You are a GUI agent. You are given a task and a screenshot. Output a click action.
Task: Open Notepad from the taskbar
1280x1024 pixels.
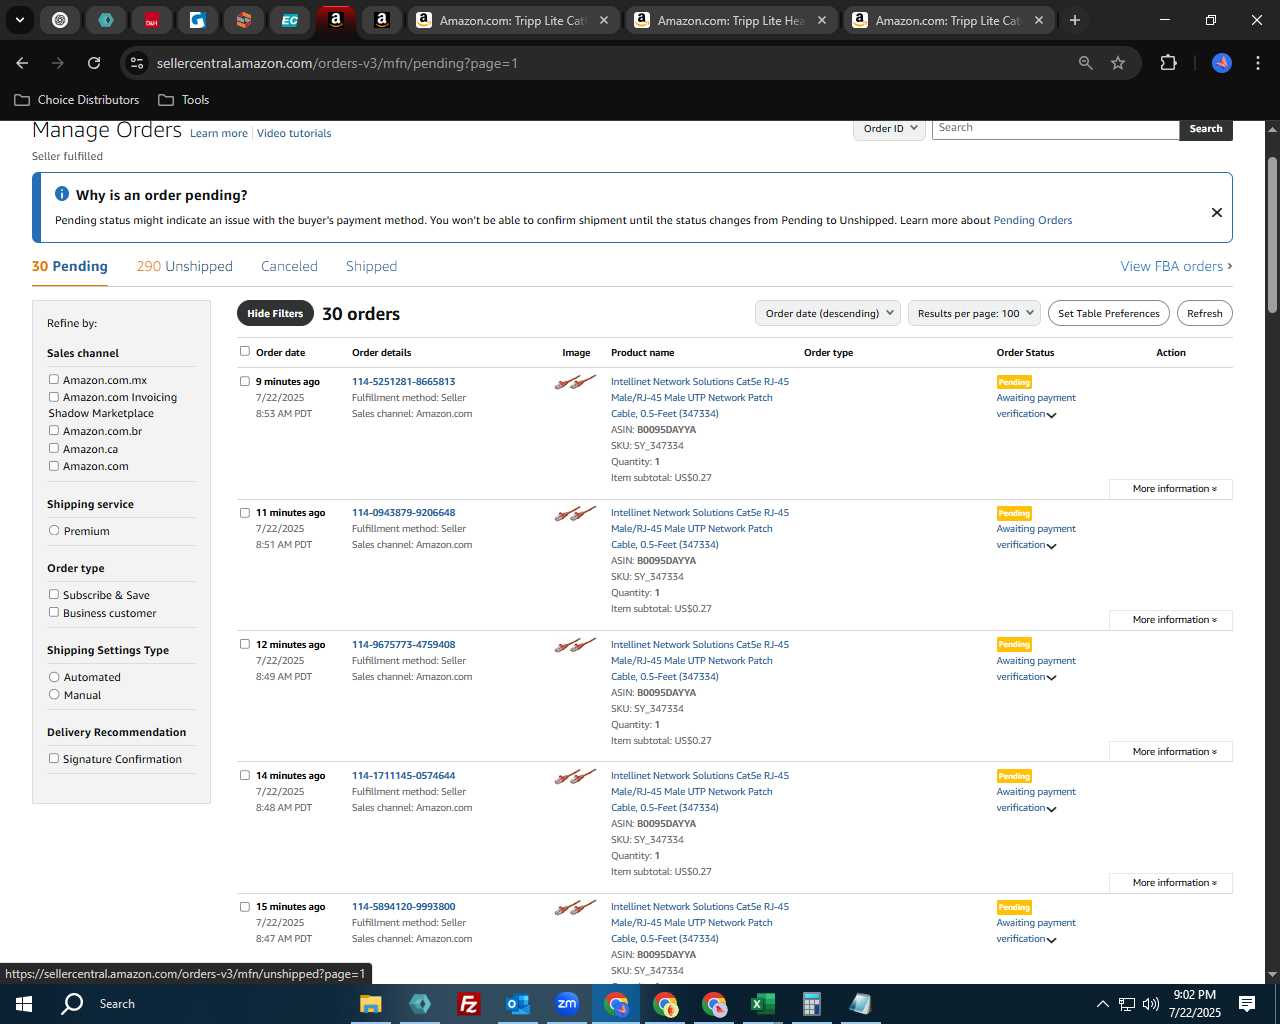coord(860,1004)
